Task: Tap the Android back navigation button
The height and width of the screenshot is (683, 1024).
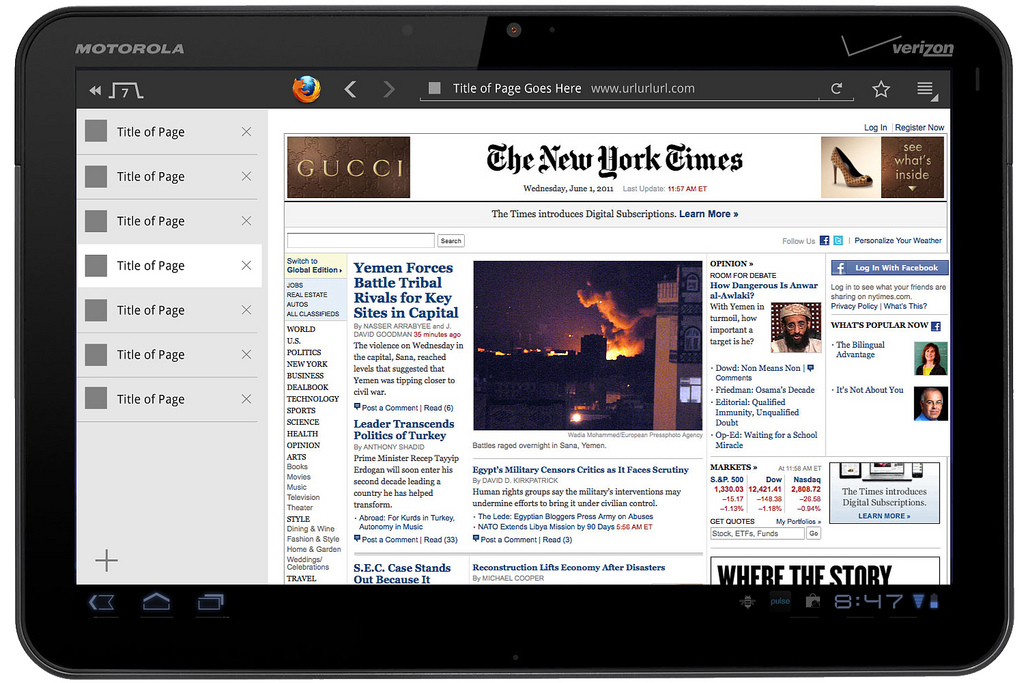Action: (101, 602)
